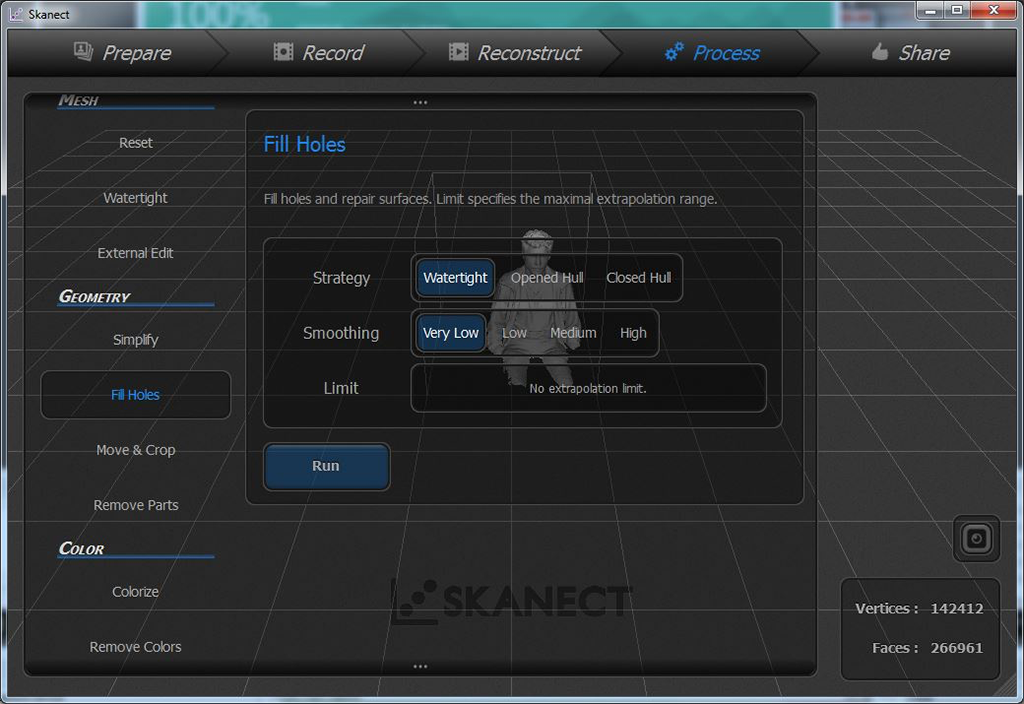
Task: Select Fill Holes in sidebar
Action: pos(135,394)
